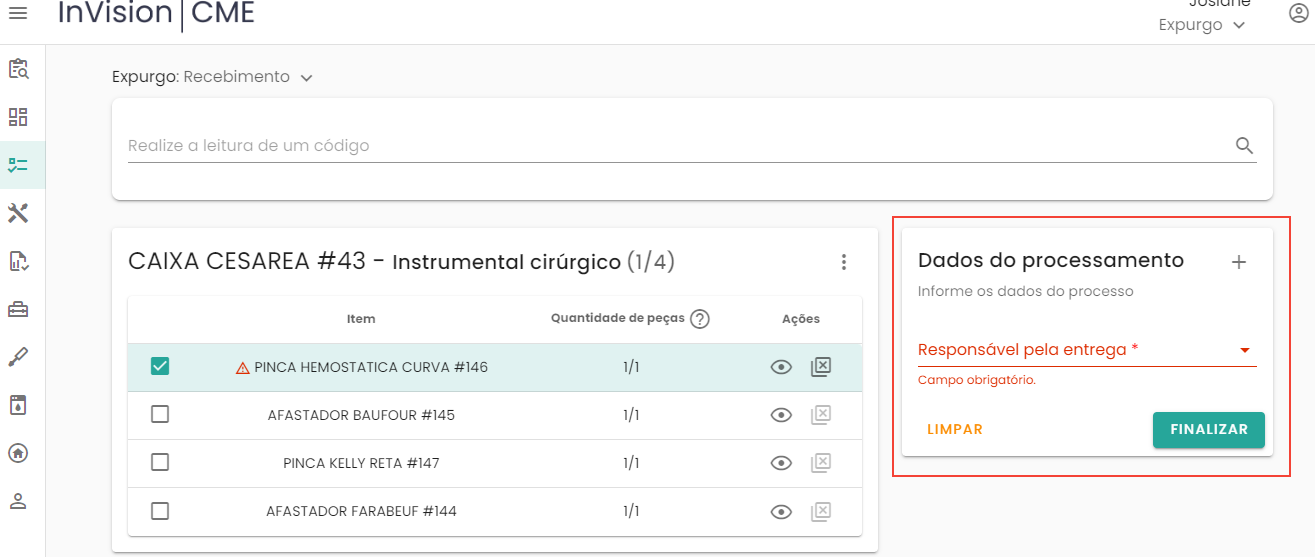Open the dashboard grid icon in sidebar

(18, 117)
